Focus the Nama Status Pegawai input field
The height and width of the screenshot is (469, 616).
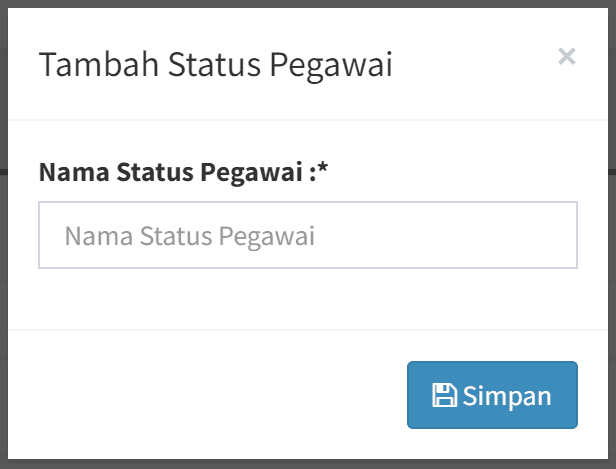point(308,236)
